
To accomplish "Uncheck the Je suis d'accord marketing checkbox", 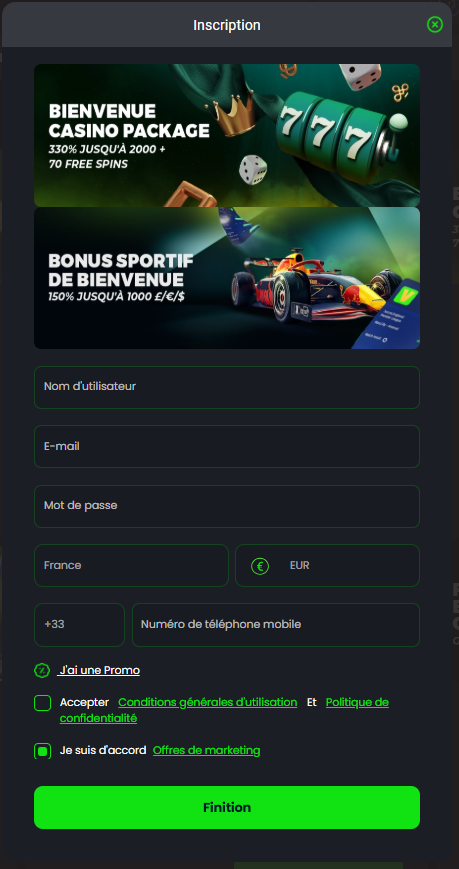I will [42, 751].
